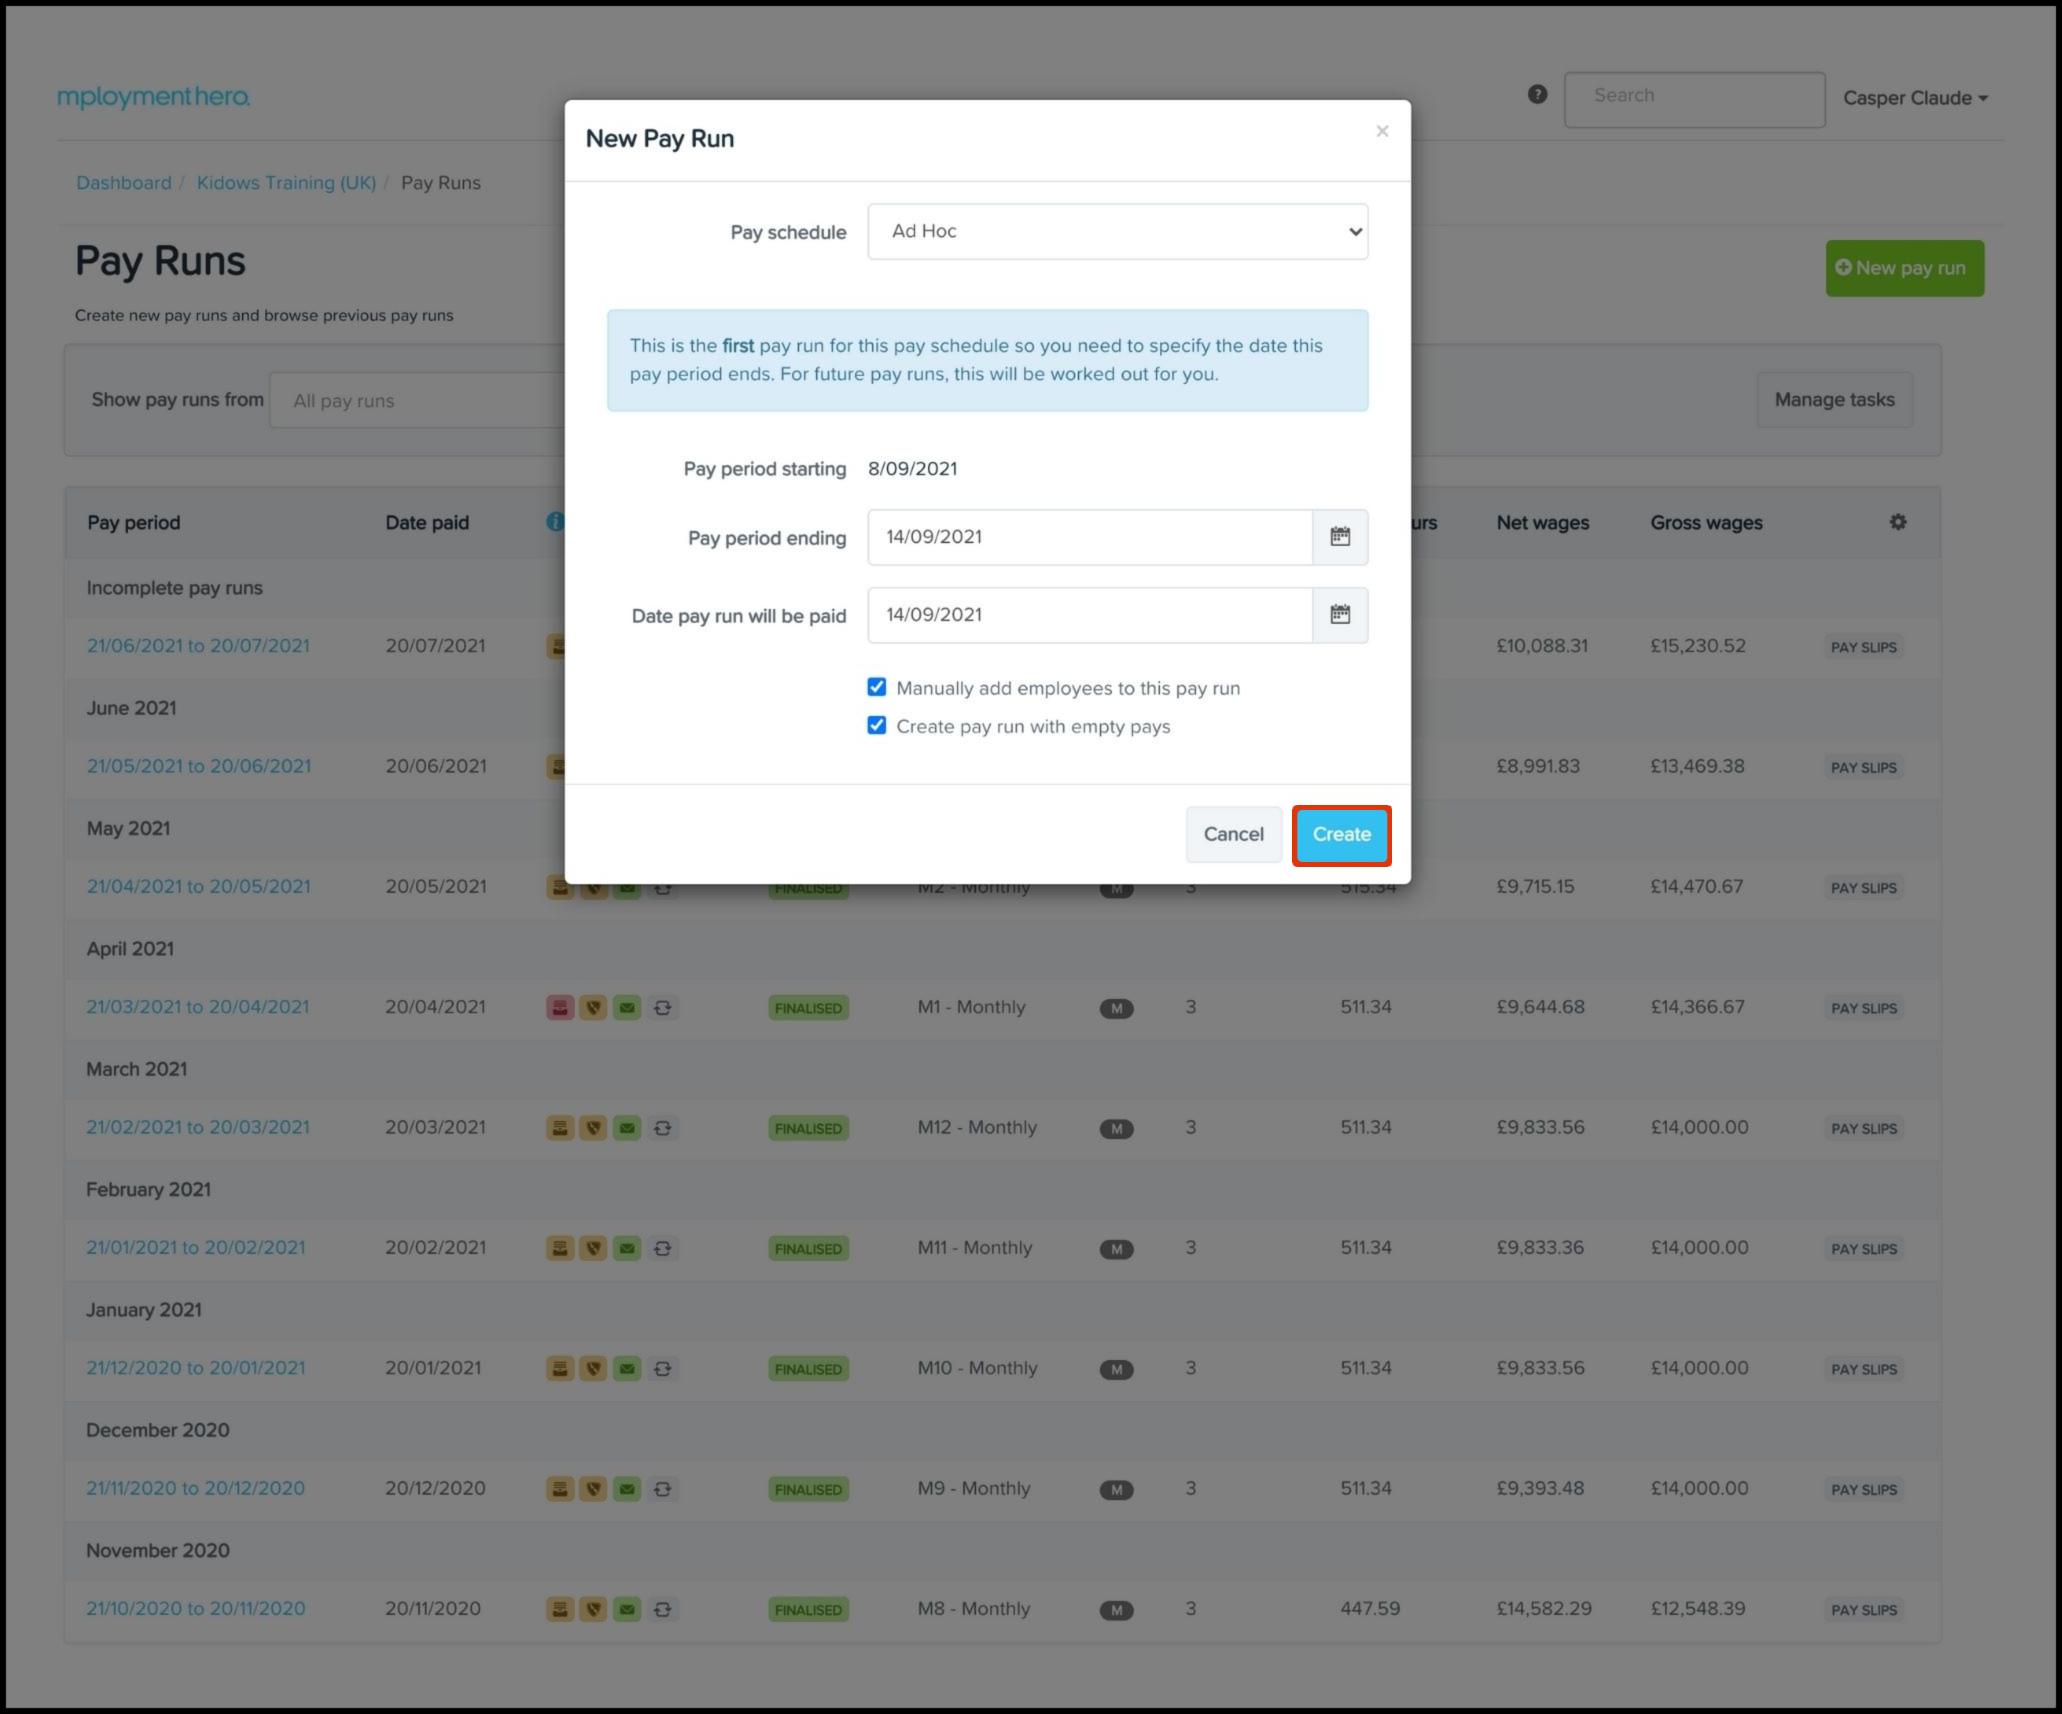Go to Dashboard breadcrumb
Viewport: 2062px width, 1714px height.
click(x=124, y=183)
